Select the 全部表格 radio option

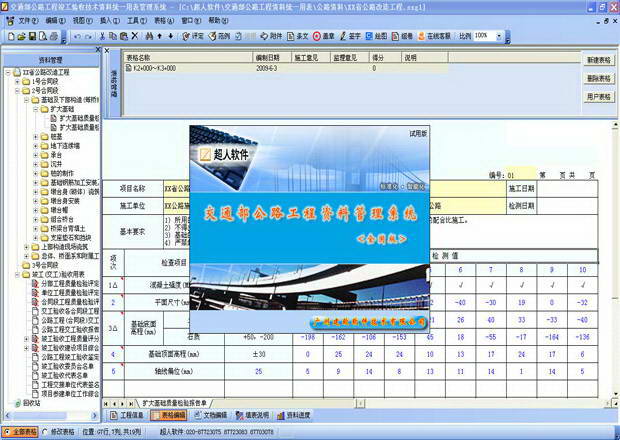pyautogui.click(x=21, y=432)
